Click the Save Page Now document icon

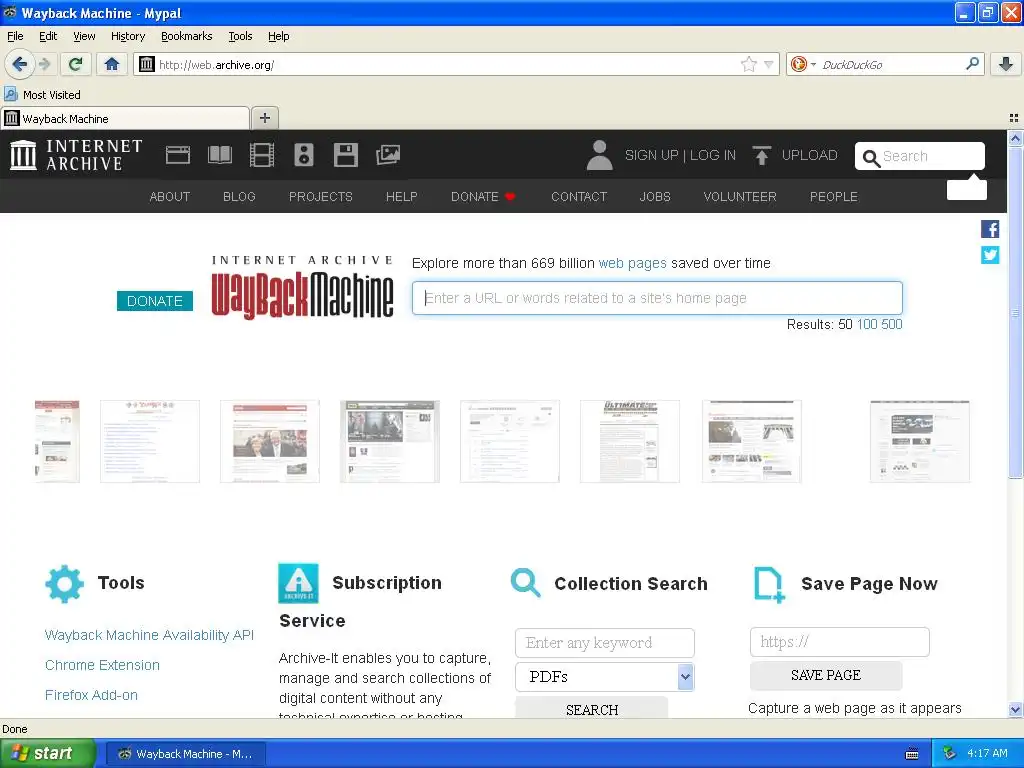769,584
